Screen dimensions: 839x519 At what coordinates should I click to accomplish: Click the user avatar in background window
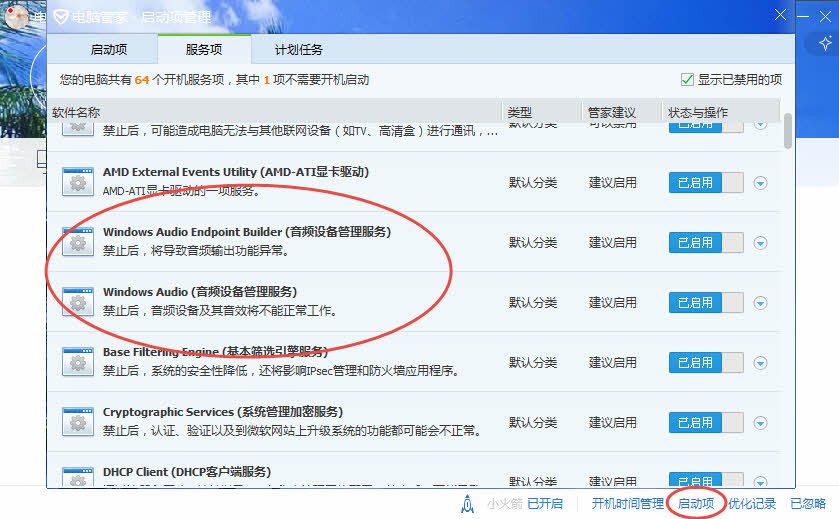tap(17, 16)
